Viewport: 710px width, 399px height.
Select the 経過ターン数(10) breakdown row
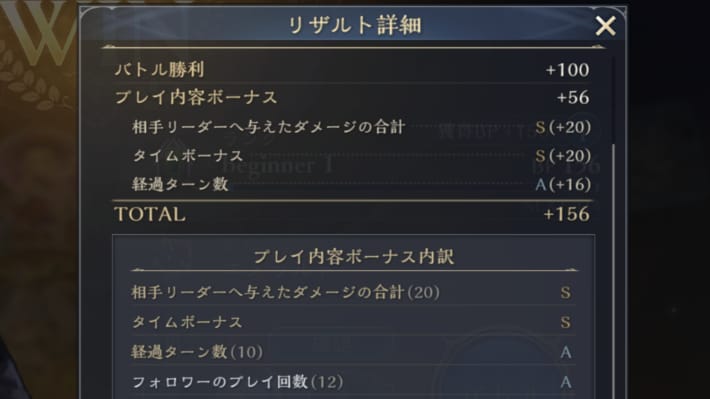[352, 352]
